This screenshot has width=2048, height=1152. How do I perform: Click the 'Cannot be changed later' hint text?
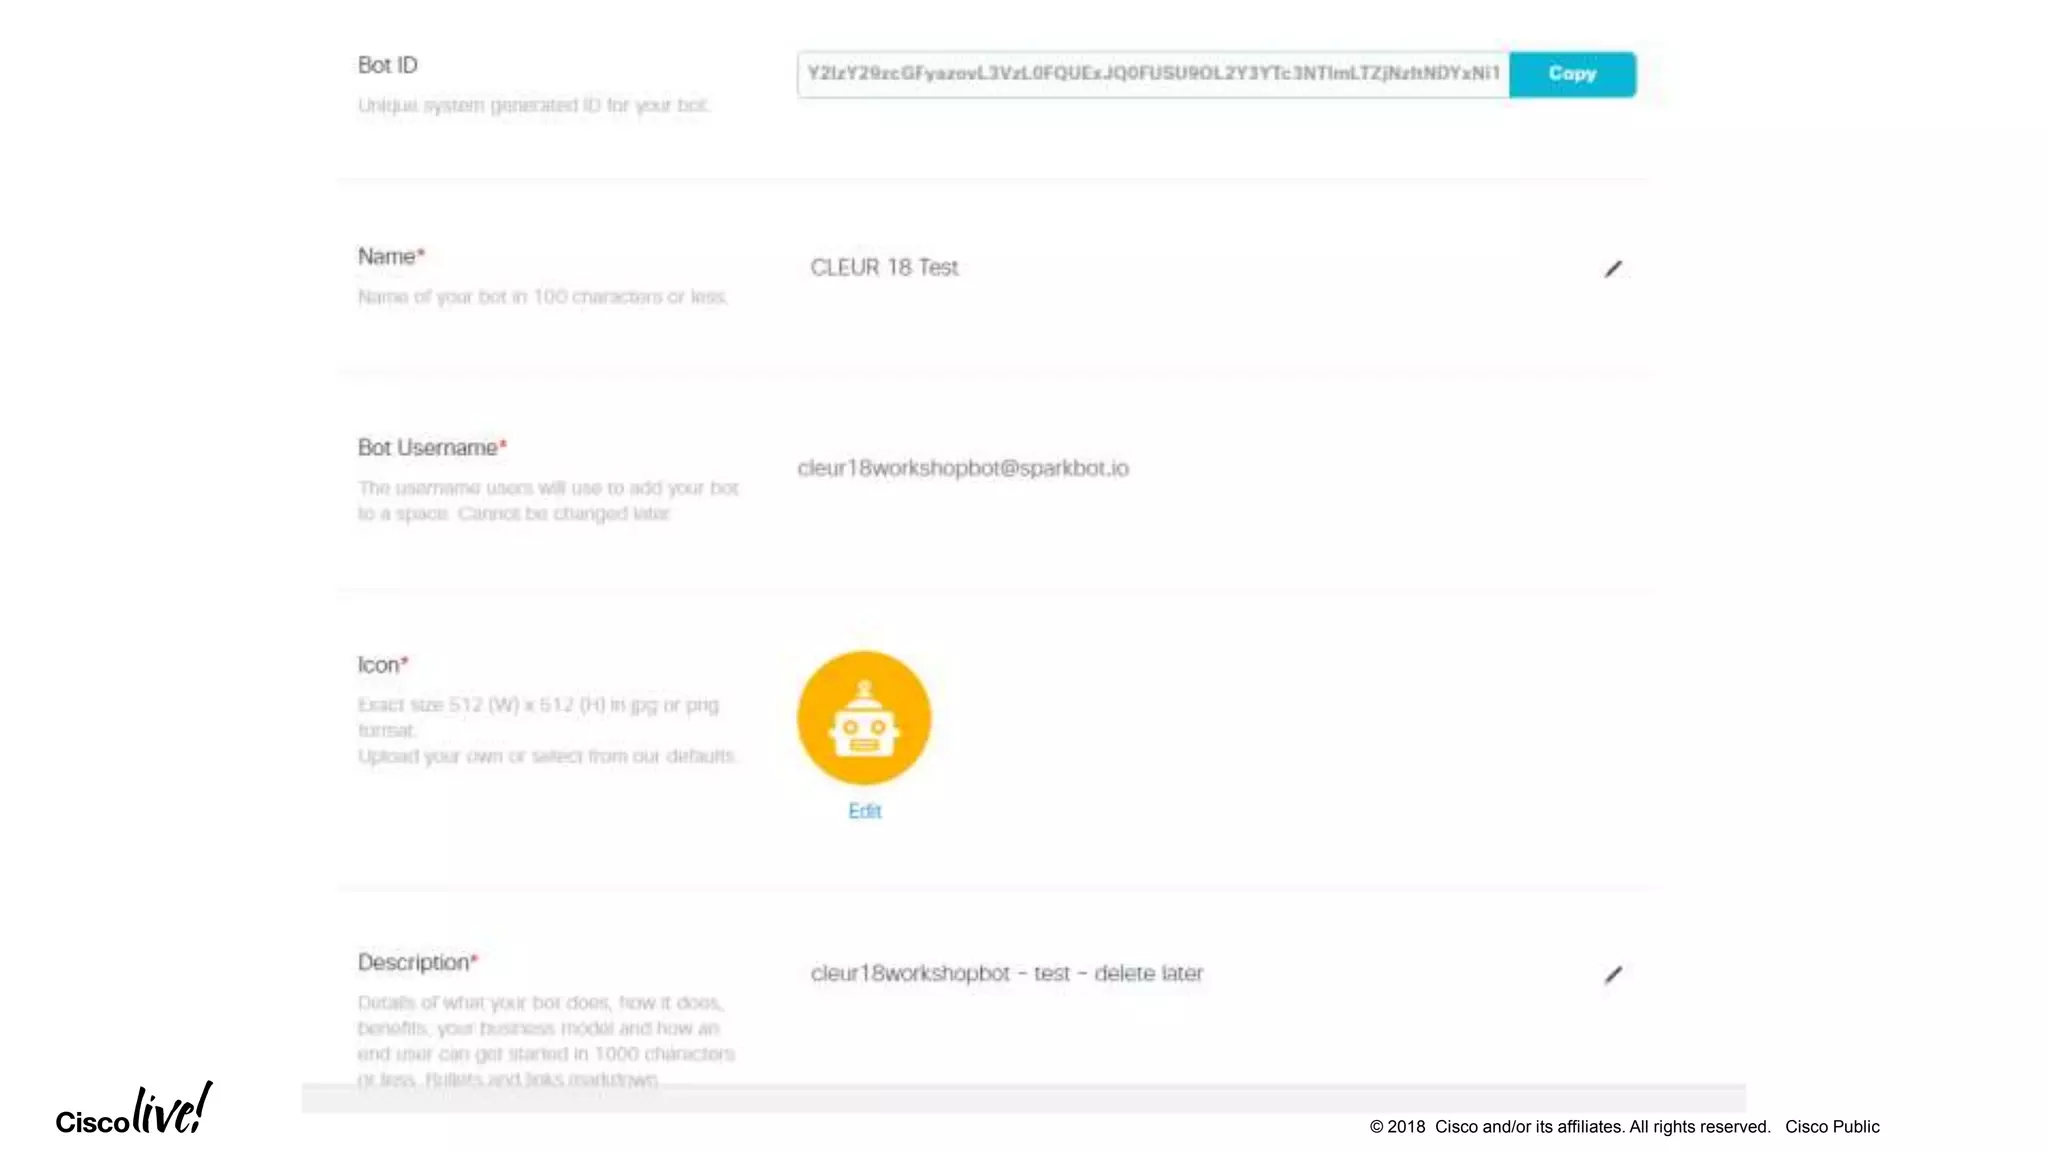[563, 514]
